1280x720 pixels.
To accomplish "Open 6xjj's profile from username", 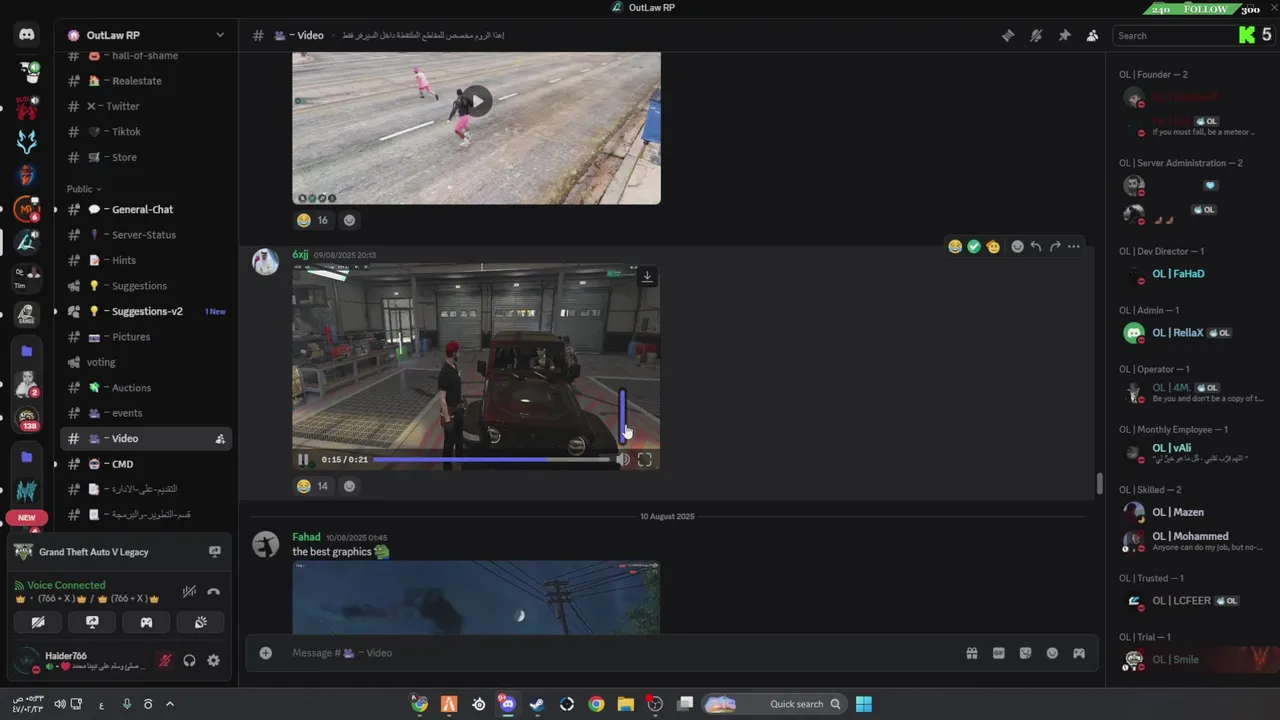I will coord(300,255).
